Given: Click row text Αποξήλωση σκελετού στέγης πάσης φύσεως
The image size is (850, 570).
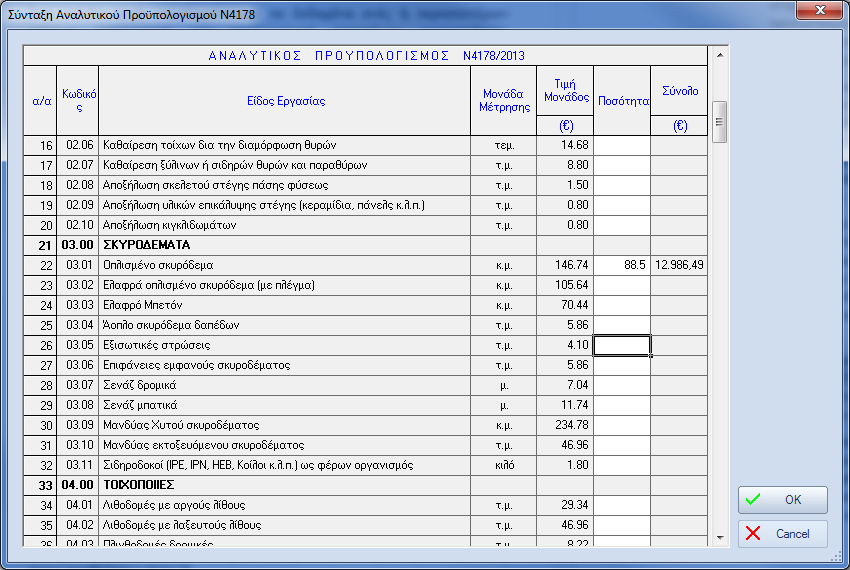Looking at the screenshot, I should [215, 185].
